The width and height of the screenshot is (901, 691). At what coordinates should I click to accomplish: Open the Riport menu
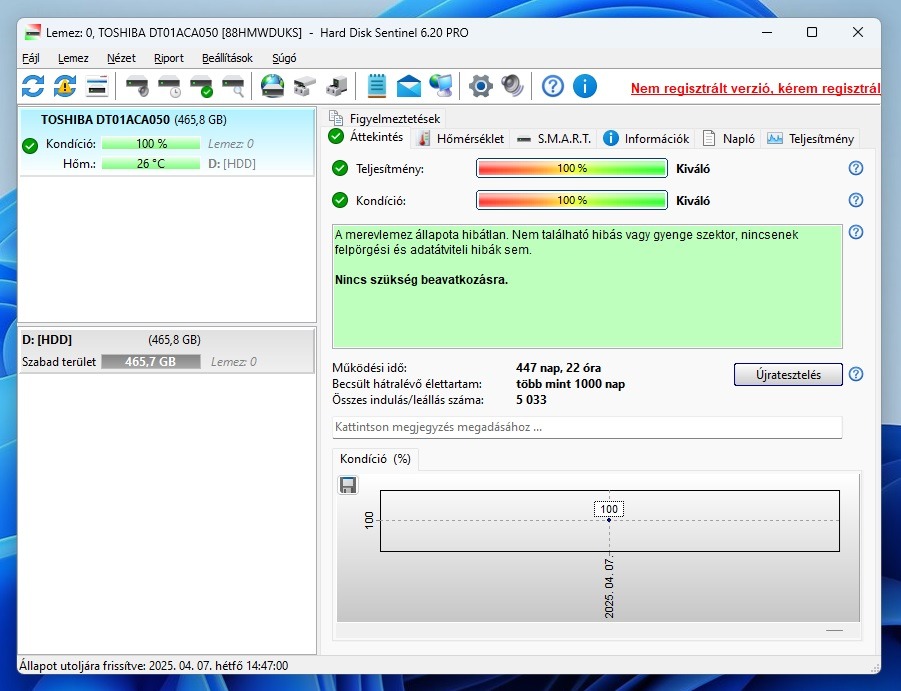(169, 58)
